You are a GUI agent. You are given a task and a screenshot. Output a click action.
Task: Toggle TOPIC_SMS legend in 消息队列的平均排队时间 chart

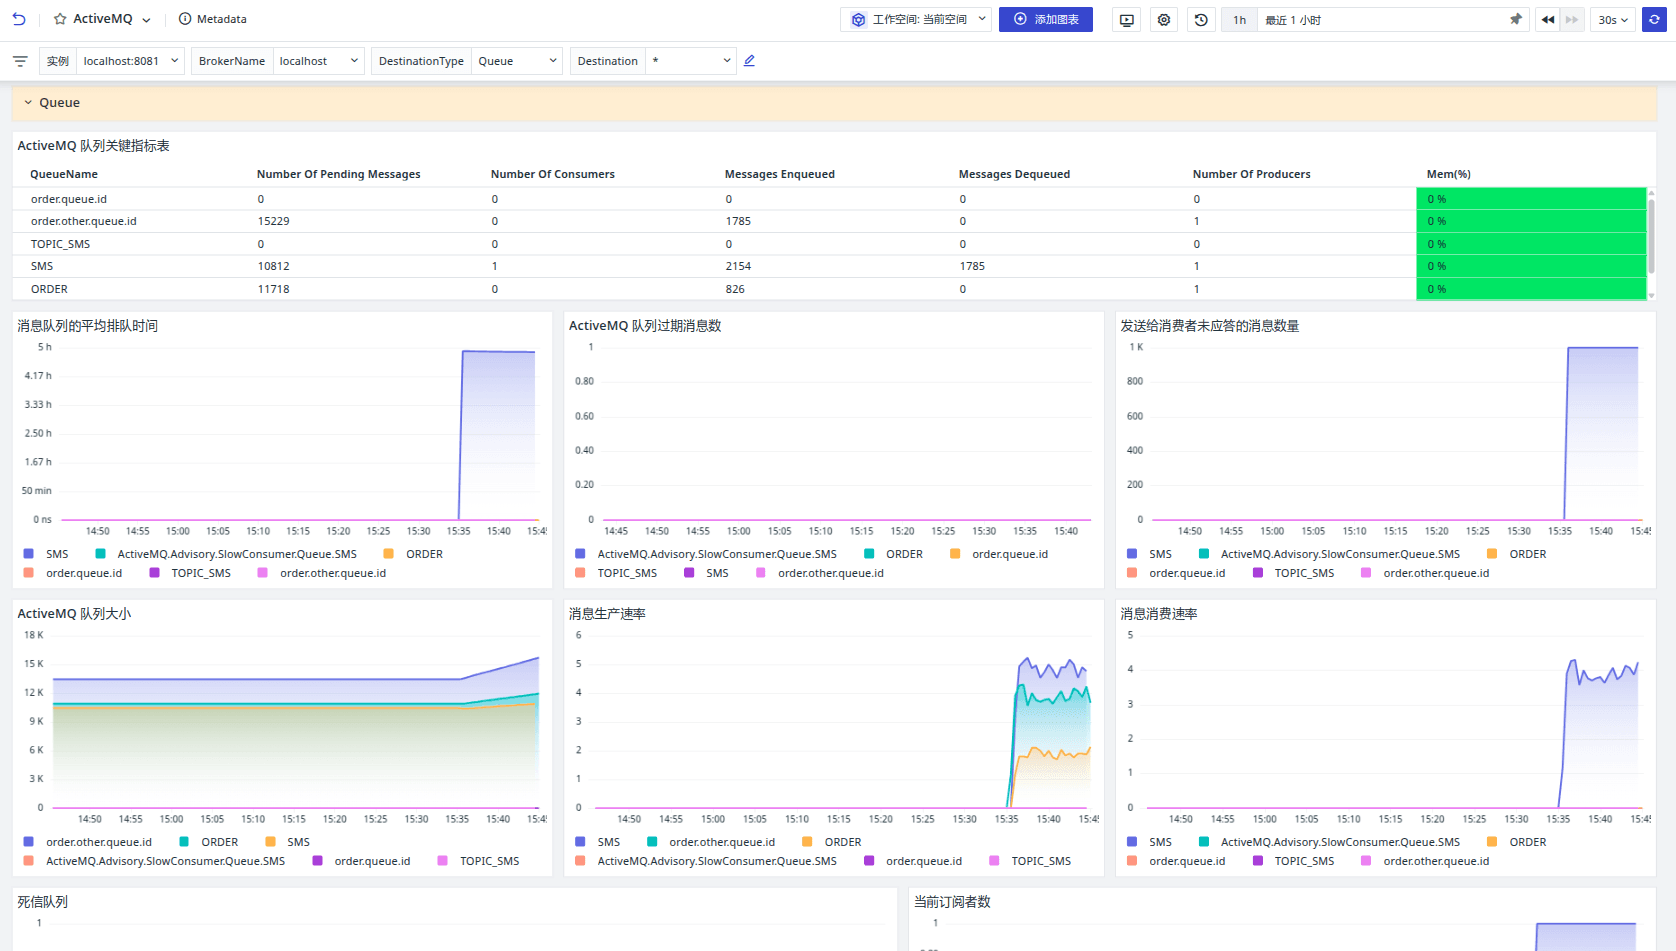pyautogui.click(x=201, y=573)
